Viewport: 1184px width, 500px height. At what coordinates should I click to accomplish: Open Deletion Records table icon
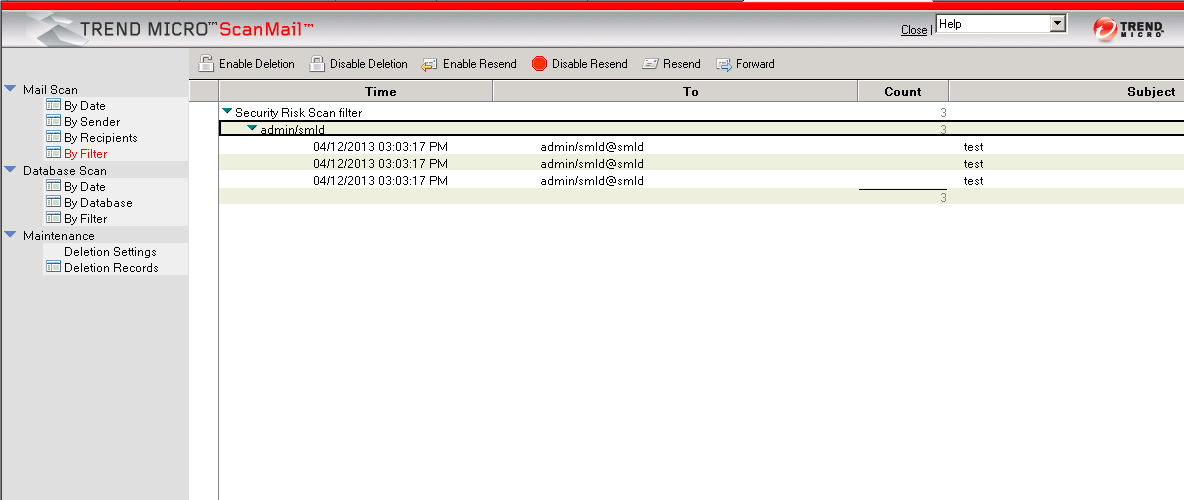click(x=54, y=267)
